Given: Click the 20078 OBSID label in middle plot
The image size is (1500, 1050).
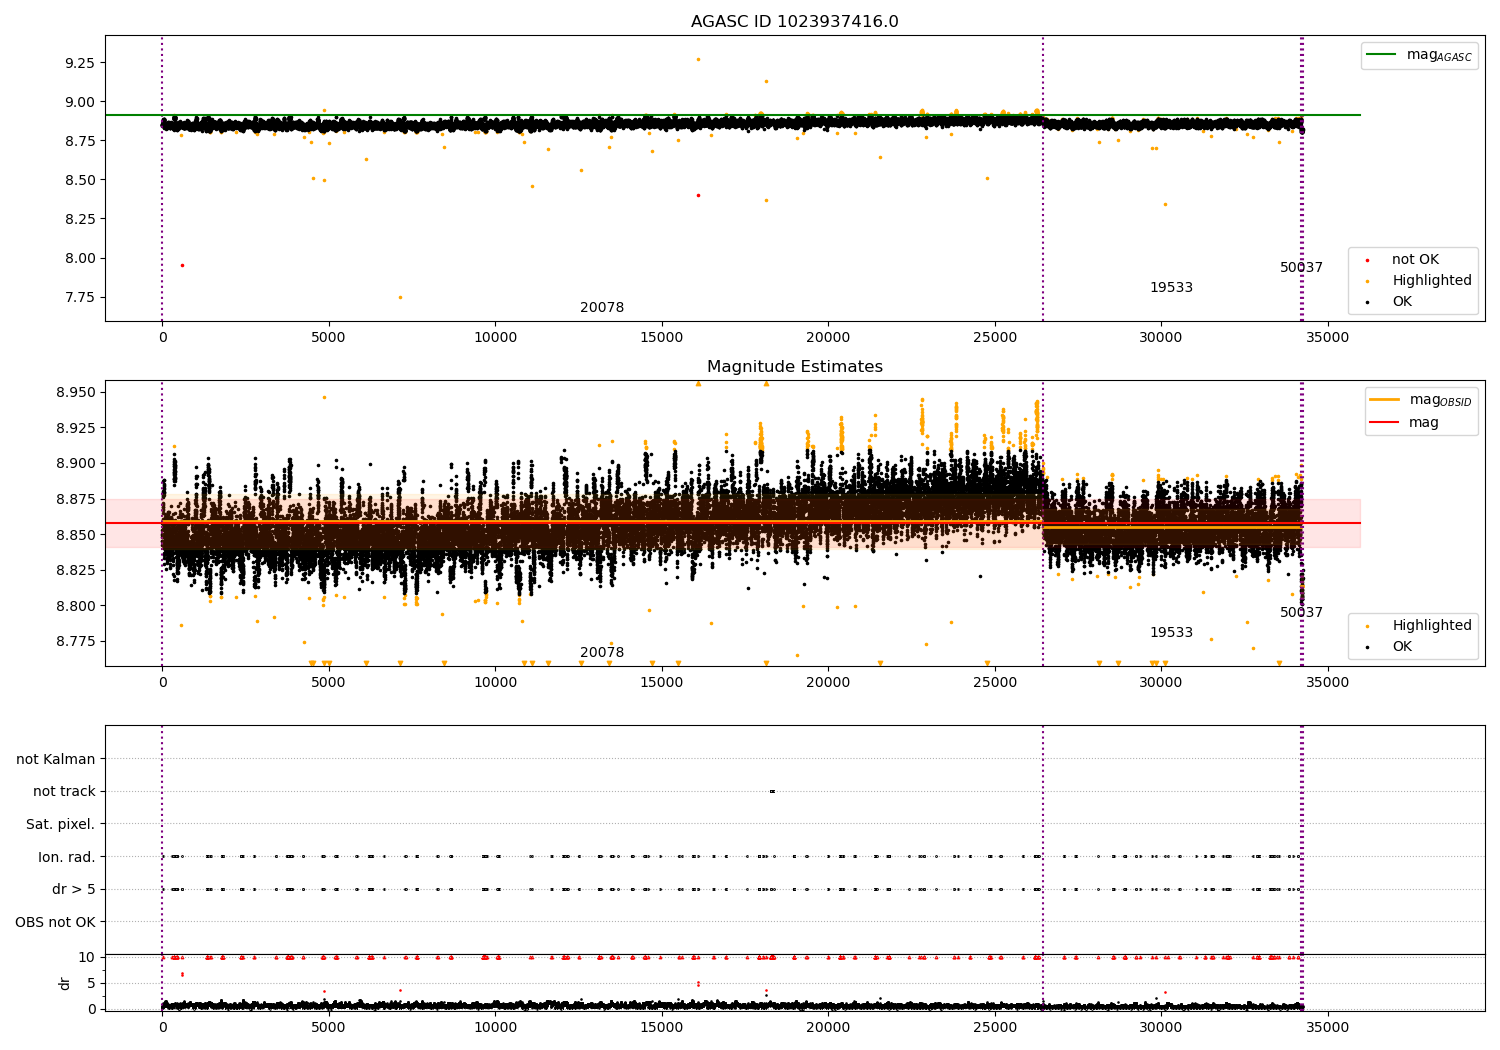Looking at the screenshot, I should pyautogui.click(x=602, y=653).
